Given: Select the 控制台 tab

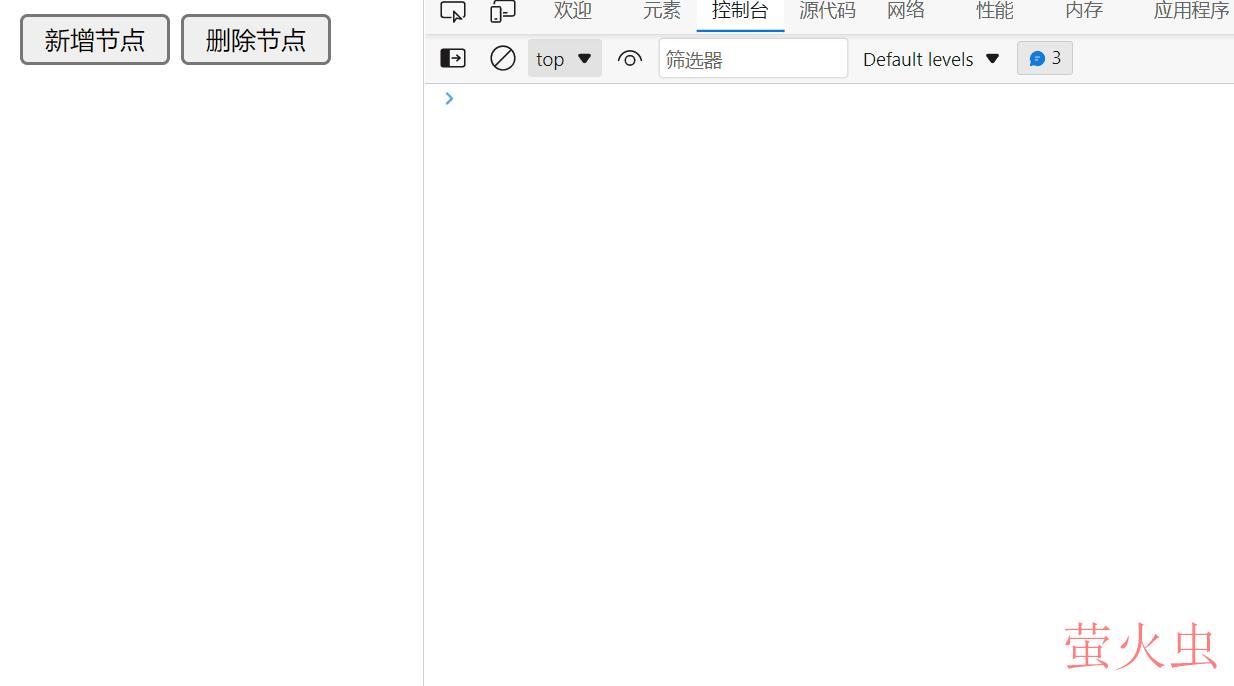Looking at the screenshot, I should (x=740, y=11).
